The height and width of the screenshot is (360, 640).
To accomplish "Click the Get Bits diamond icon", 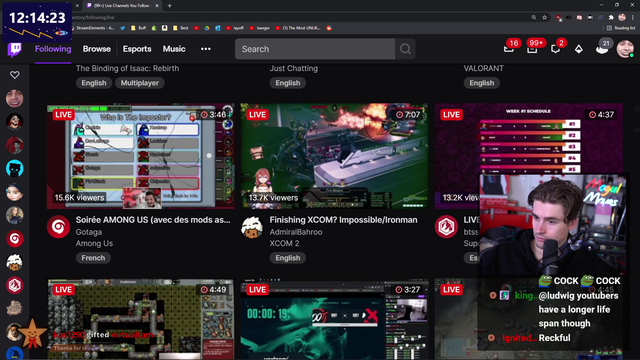I will click(579, 49).
